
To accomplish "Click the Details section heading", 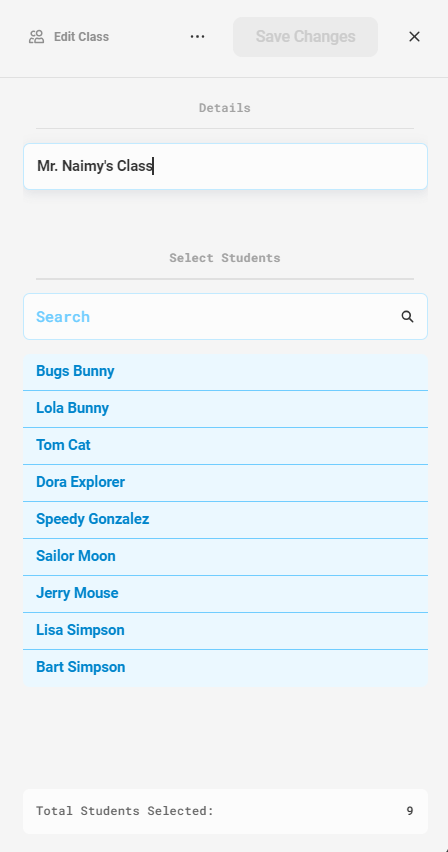I will pyautogui.click(x=225, y=108).
